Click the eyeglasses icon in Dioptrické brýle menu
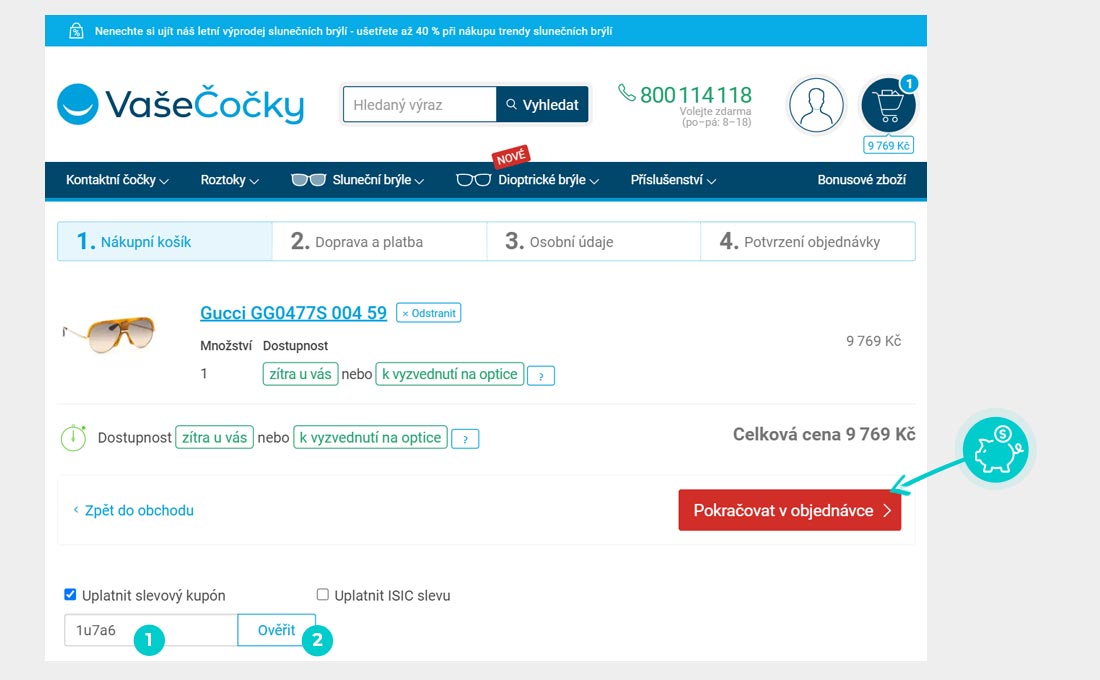The width and height of the screenshot is (1100, 680). coord(474,180)
